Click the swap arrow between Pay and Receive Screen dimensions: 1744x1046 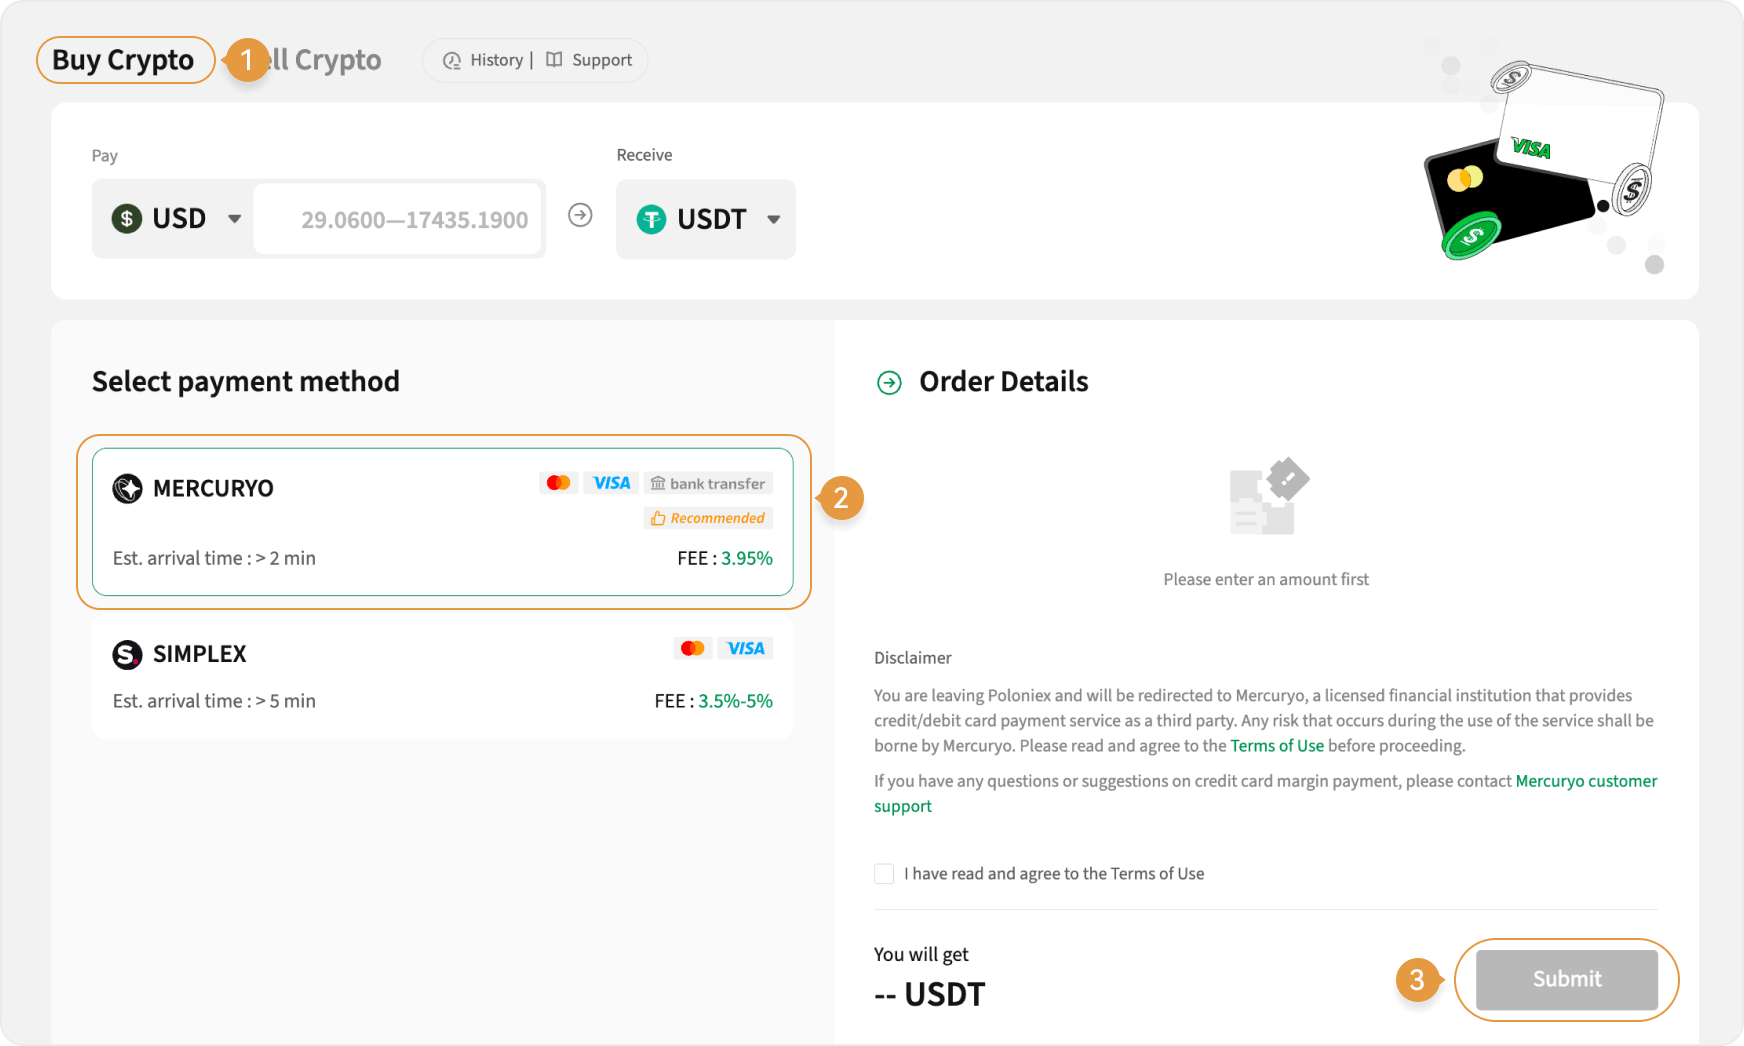point(580,216)
